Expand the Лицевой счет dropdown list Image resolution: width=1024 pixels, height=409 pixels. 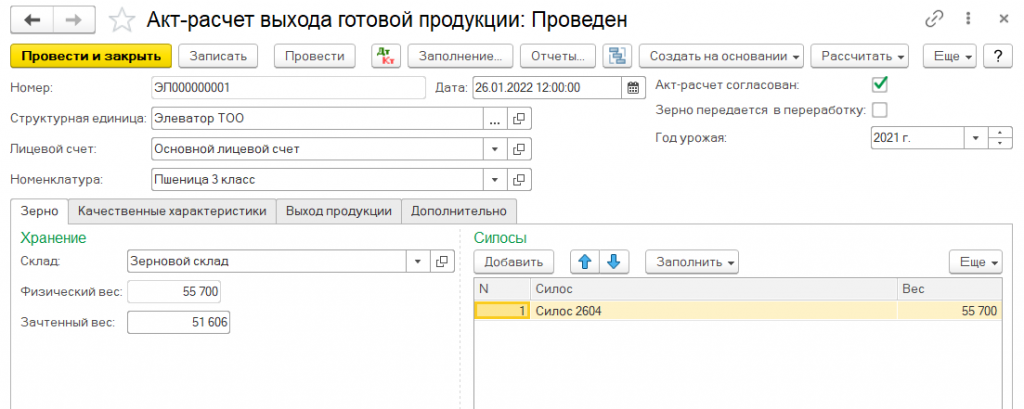(496, 149)
